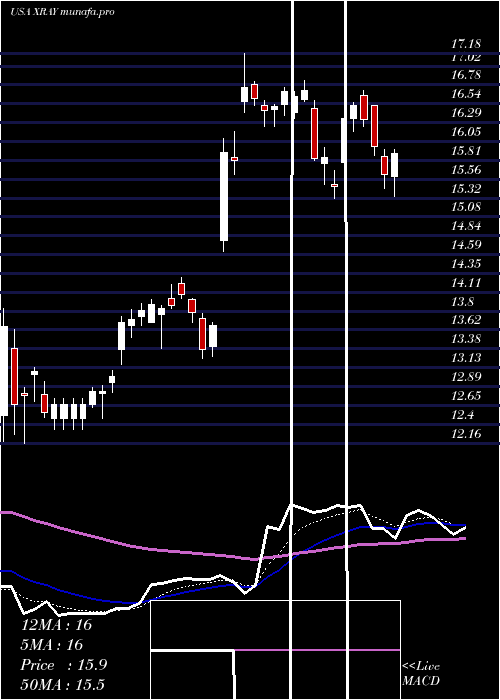Select the 15.08 price axis label
The width and height of the screenshot is (500, 700).
(x=466, y=207)
